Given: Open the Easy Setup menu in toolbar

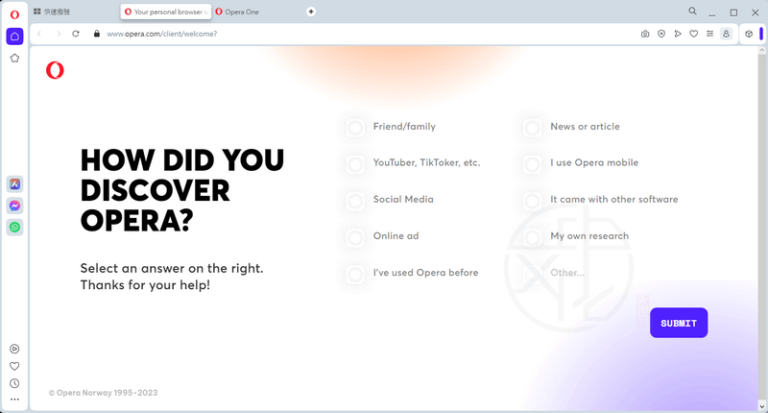Looking at the screenshot, I should (x=710, y=33).
